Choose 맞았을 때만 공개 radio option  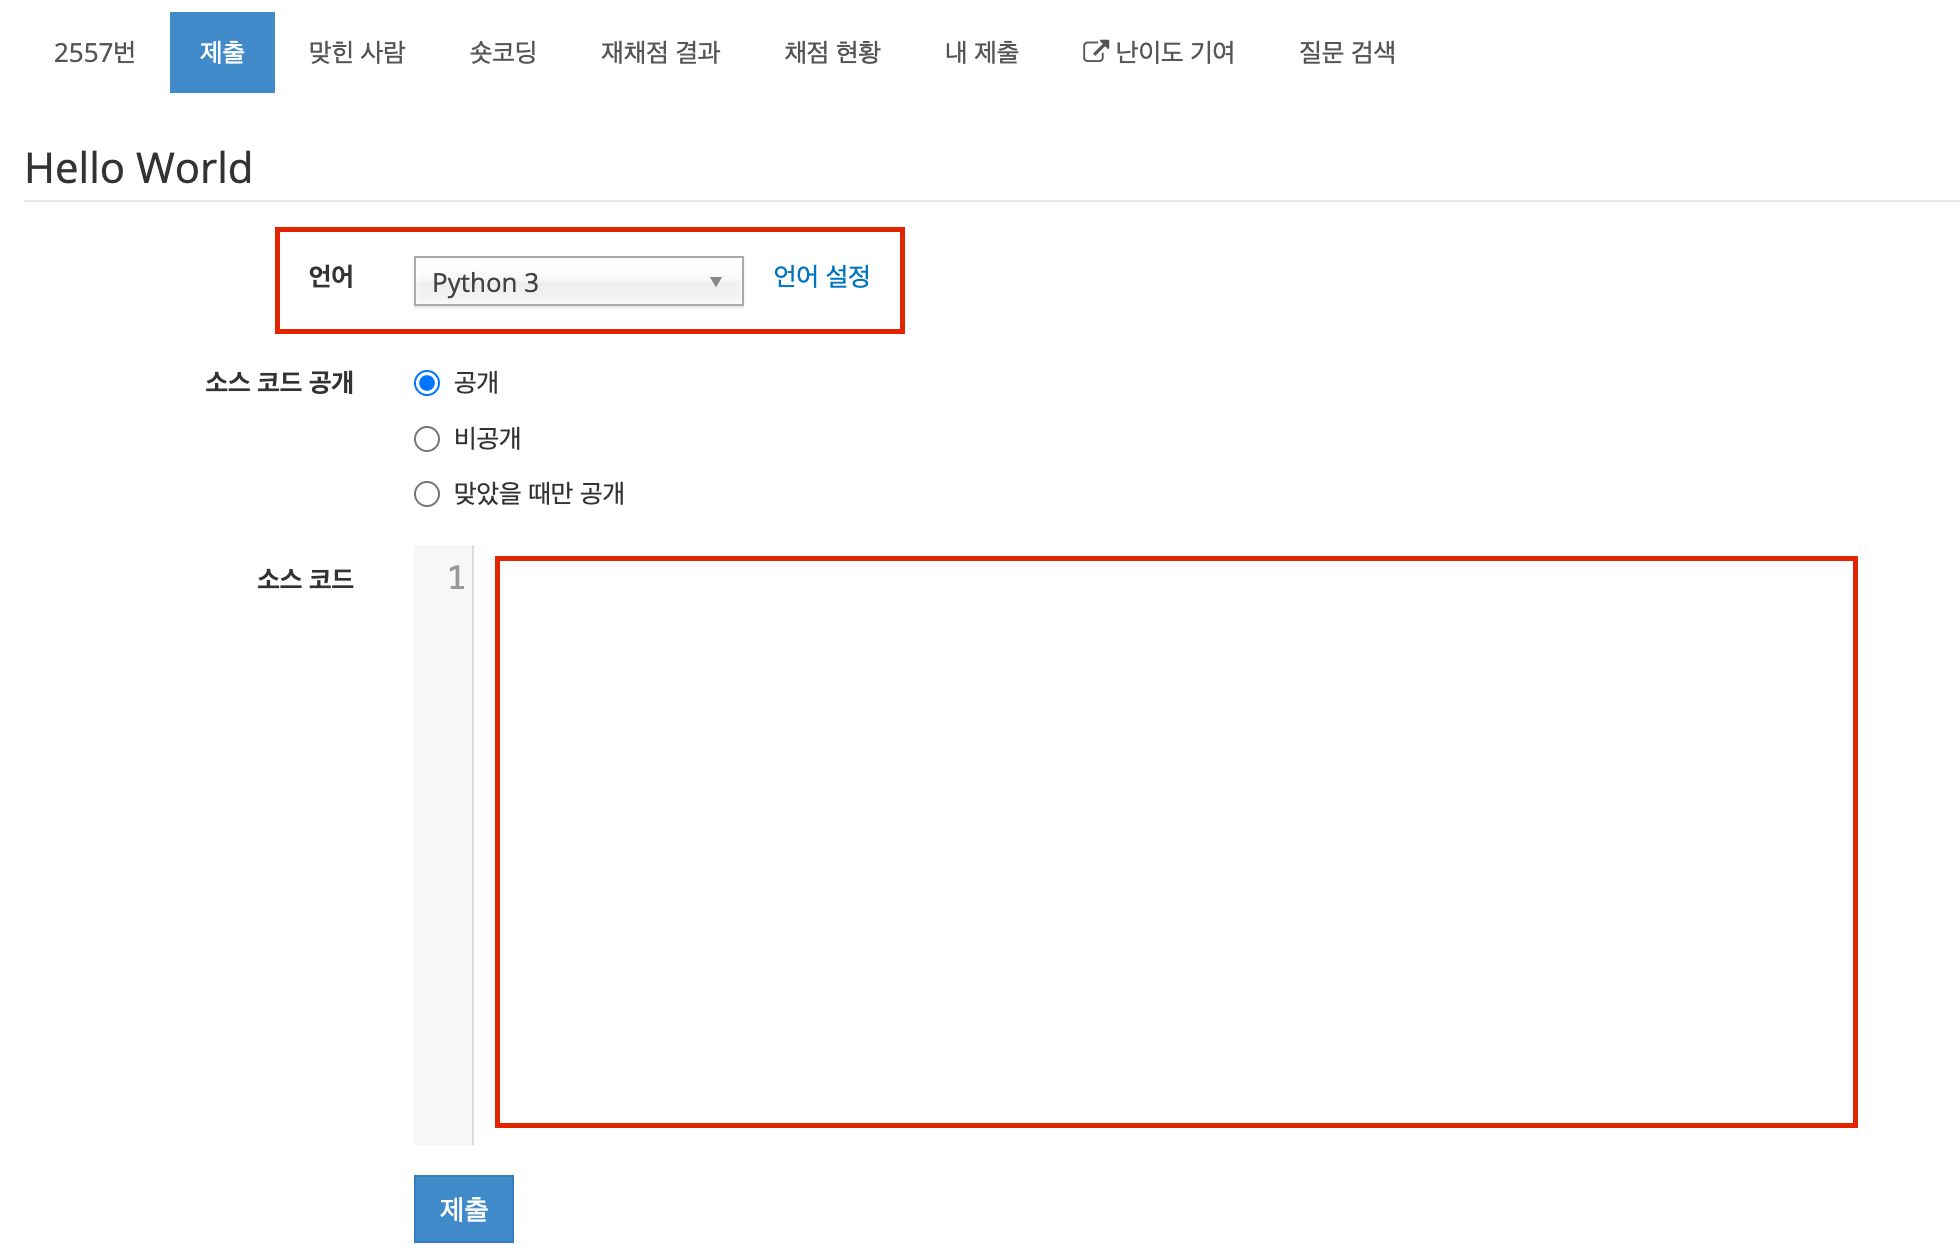coord(427,494)
